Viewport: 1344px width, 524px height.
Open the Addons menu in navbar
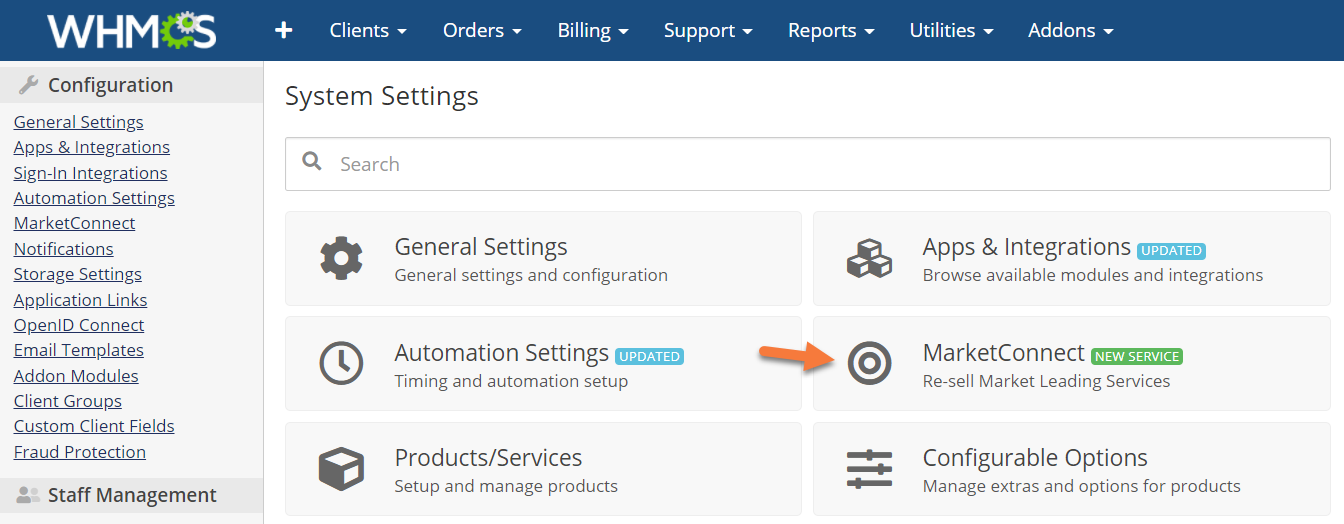[1070, 31]
